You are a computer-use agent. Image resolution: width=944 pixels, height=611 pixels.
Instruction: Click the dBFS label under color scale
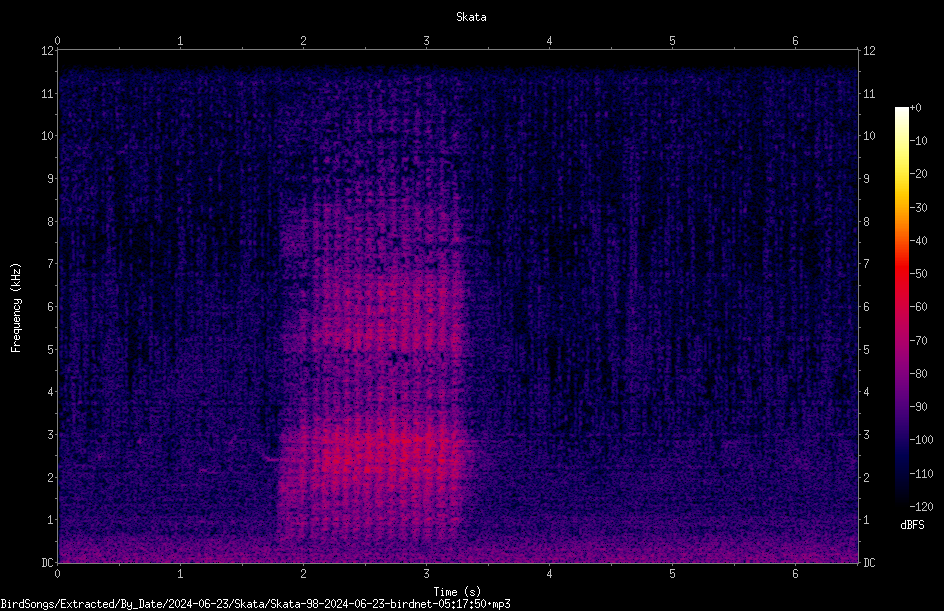click(x=912, y=525)
